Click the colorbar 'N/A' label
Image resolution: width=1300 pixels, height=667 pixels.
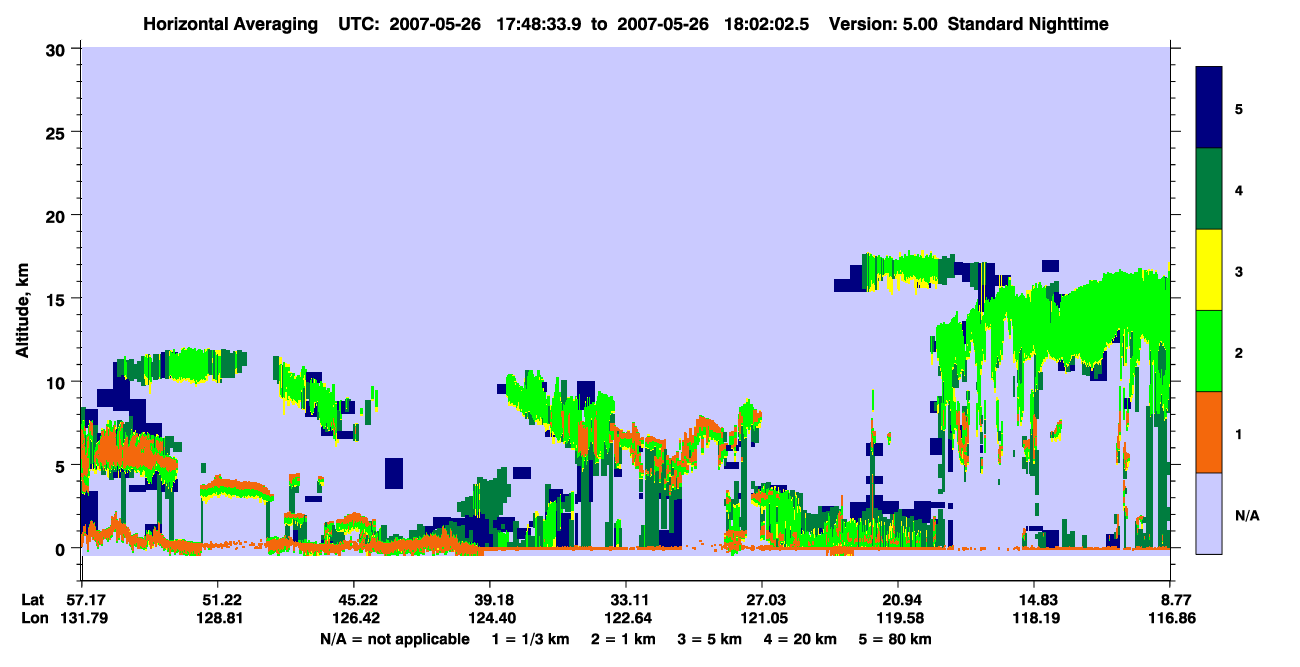point(1246,516)
